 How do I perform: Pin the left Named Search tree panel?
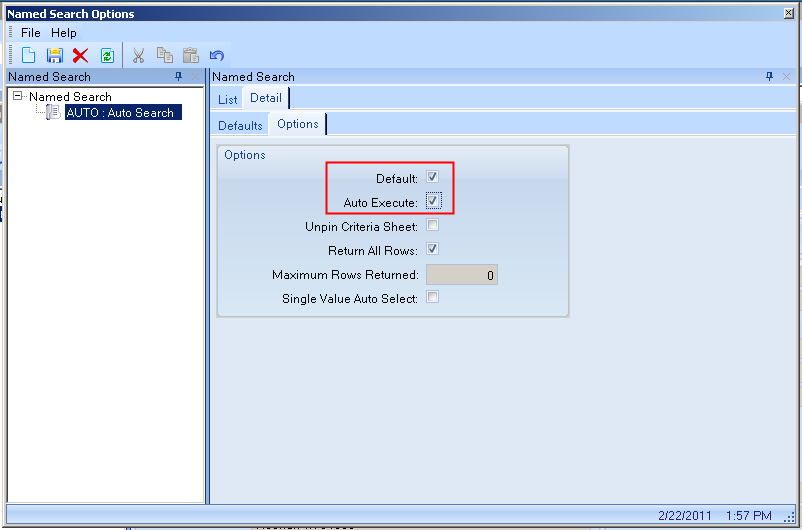pos(179,77)
